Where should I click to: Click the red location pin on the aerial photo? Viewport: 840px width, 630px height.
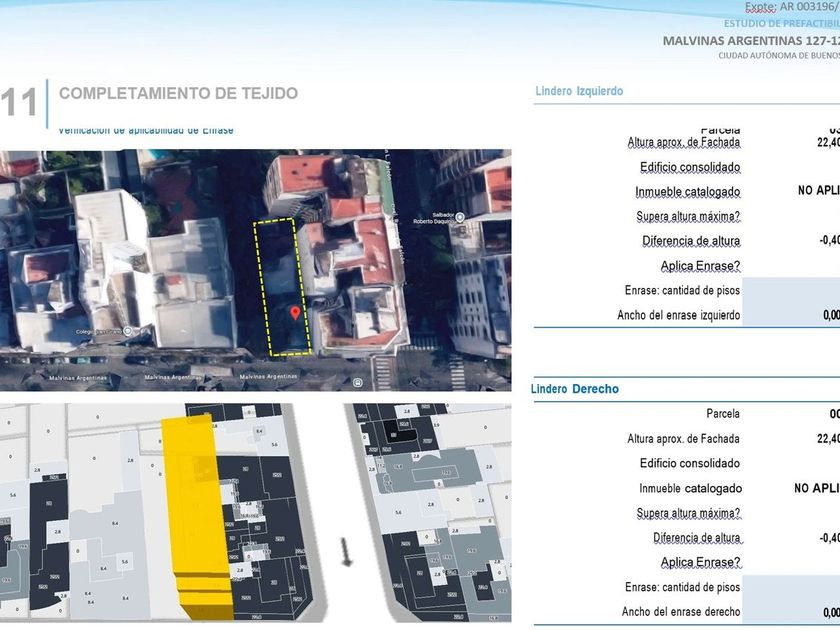[295, 313]
